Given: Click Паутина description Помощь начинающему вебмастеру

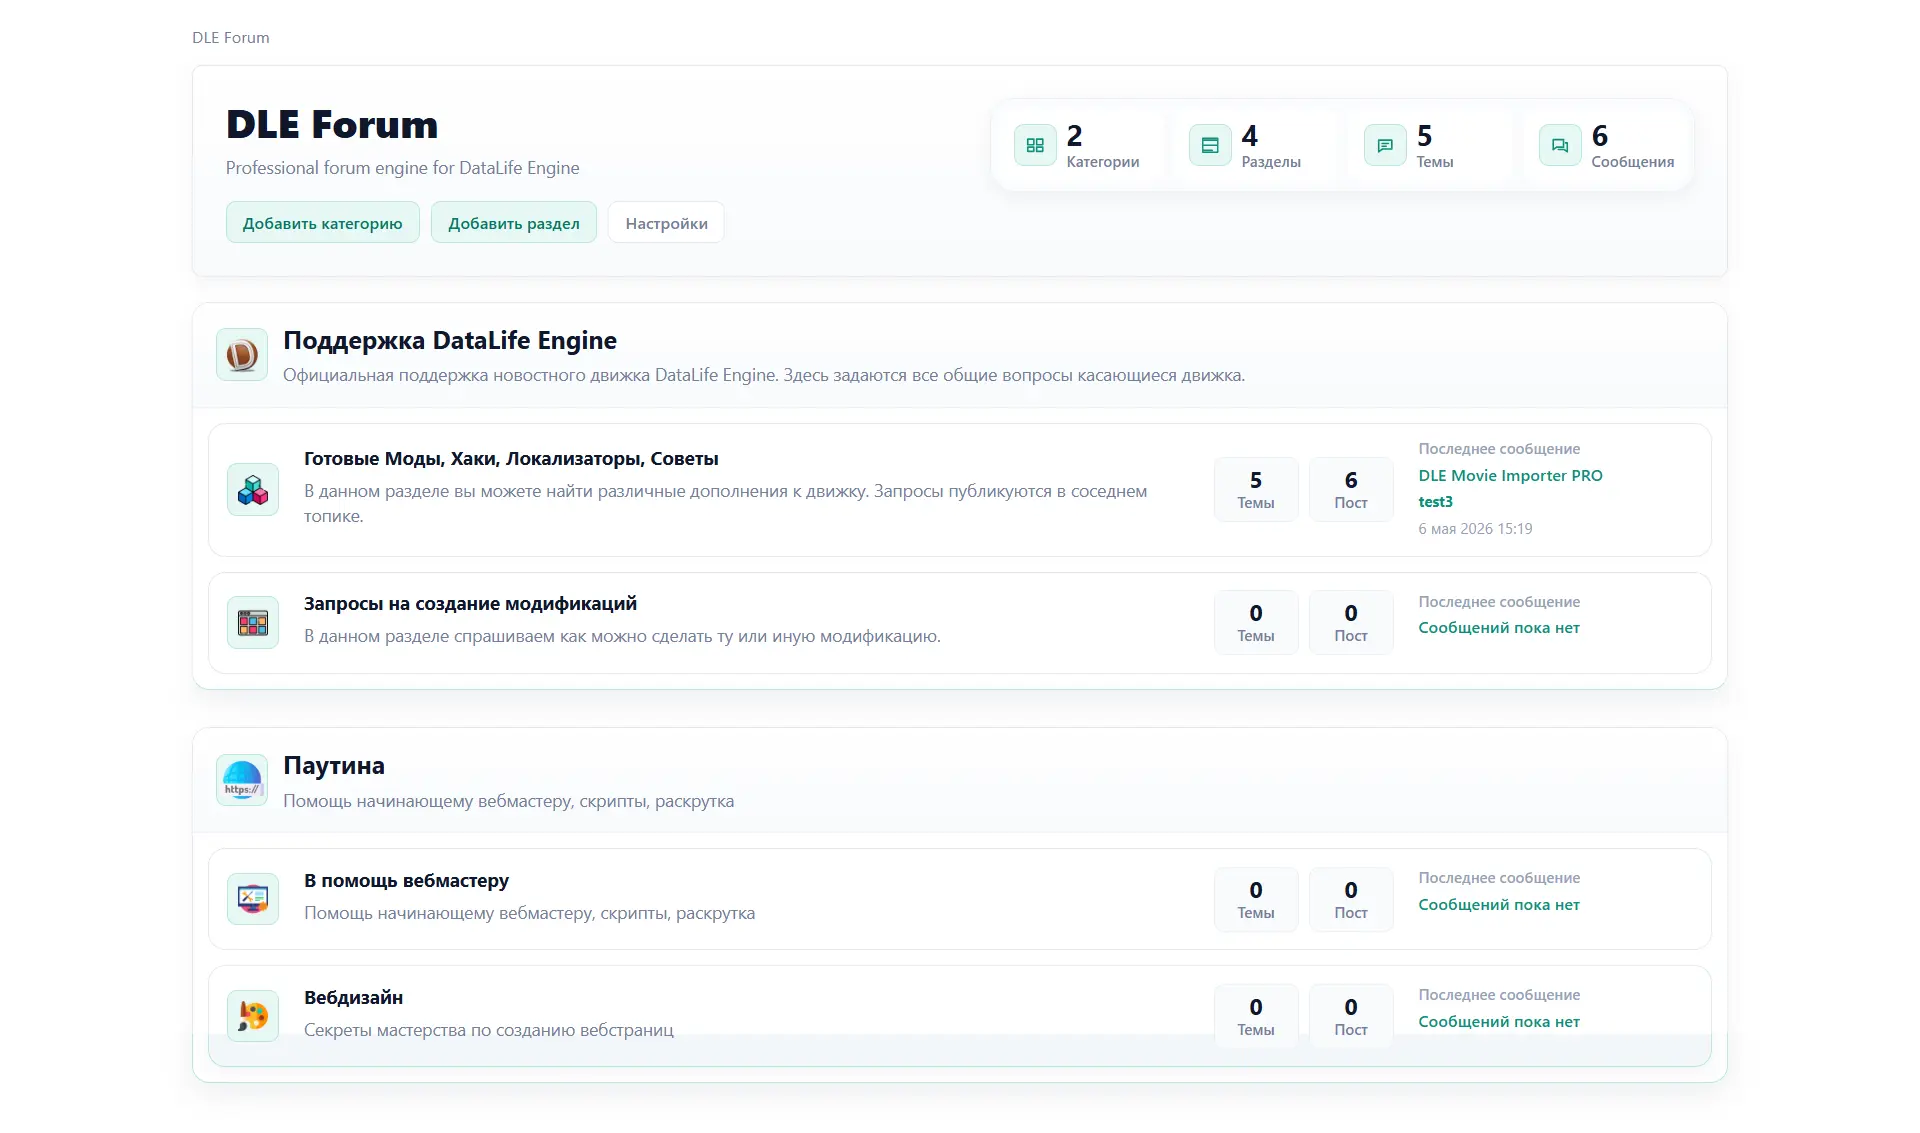Looking at the screenshot, I should pyautogui.click(x=508, y=801).
